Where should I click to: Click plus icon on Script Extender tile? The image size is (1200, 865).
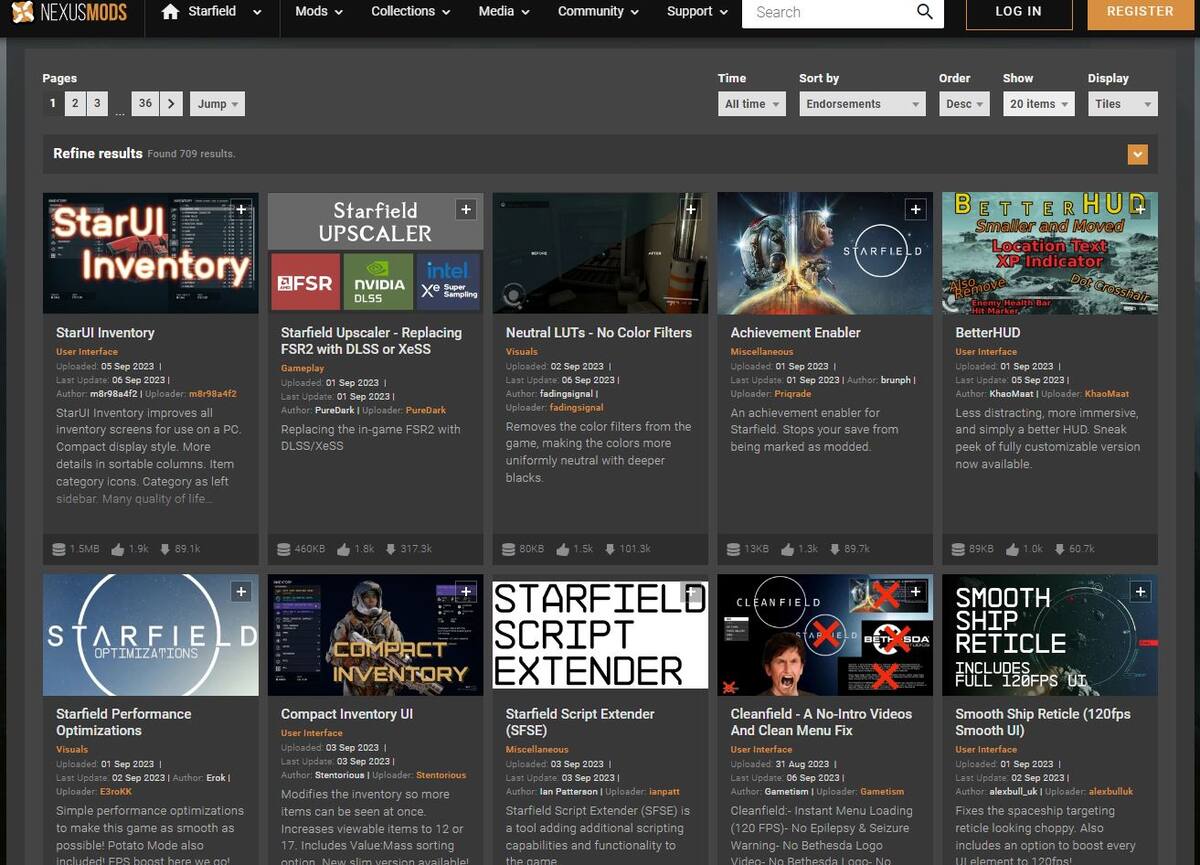coord(690,592)
